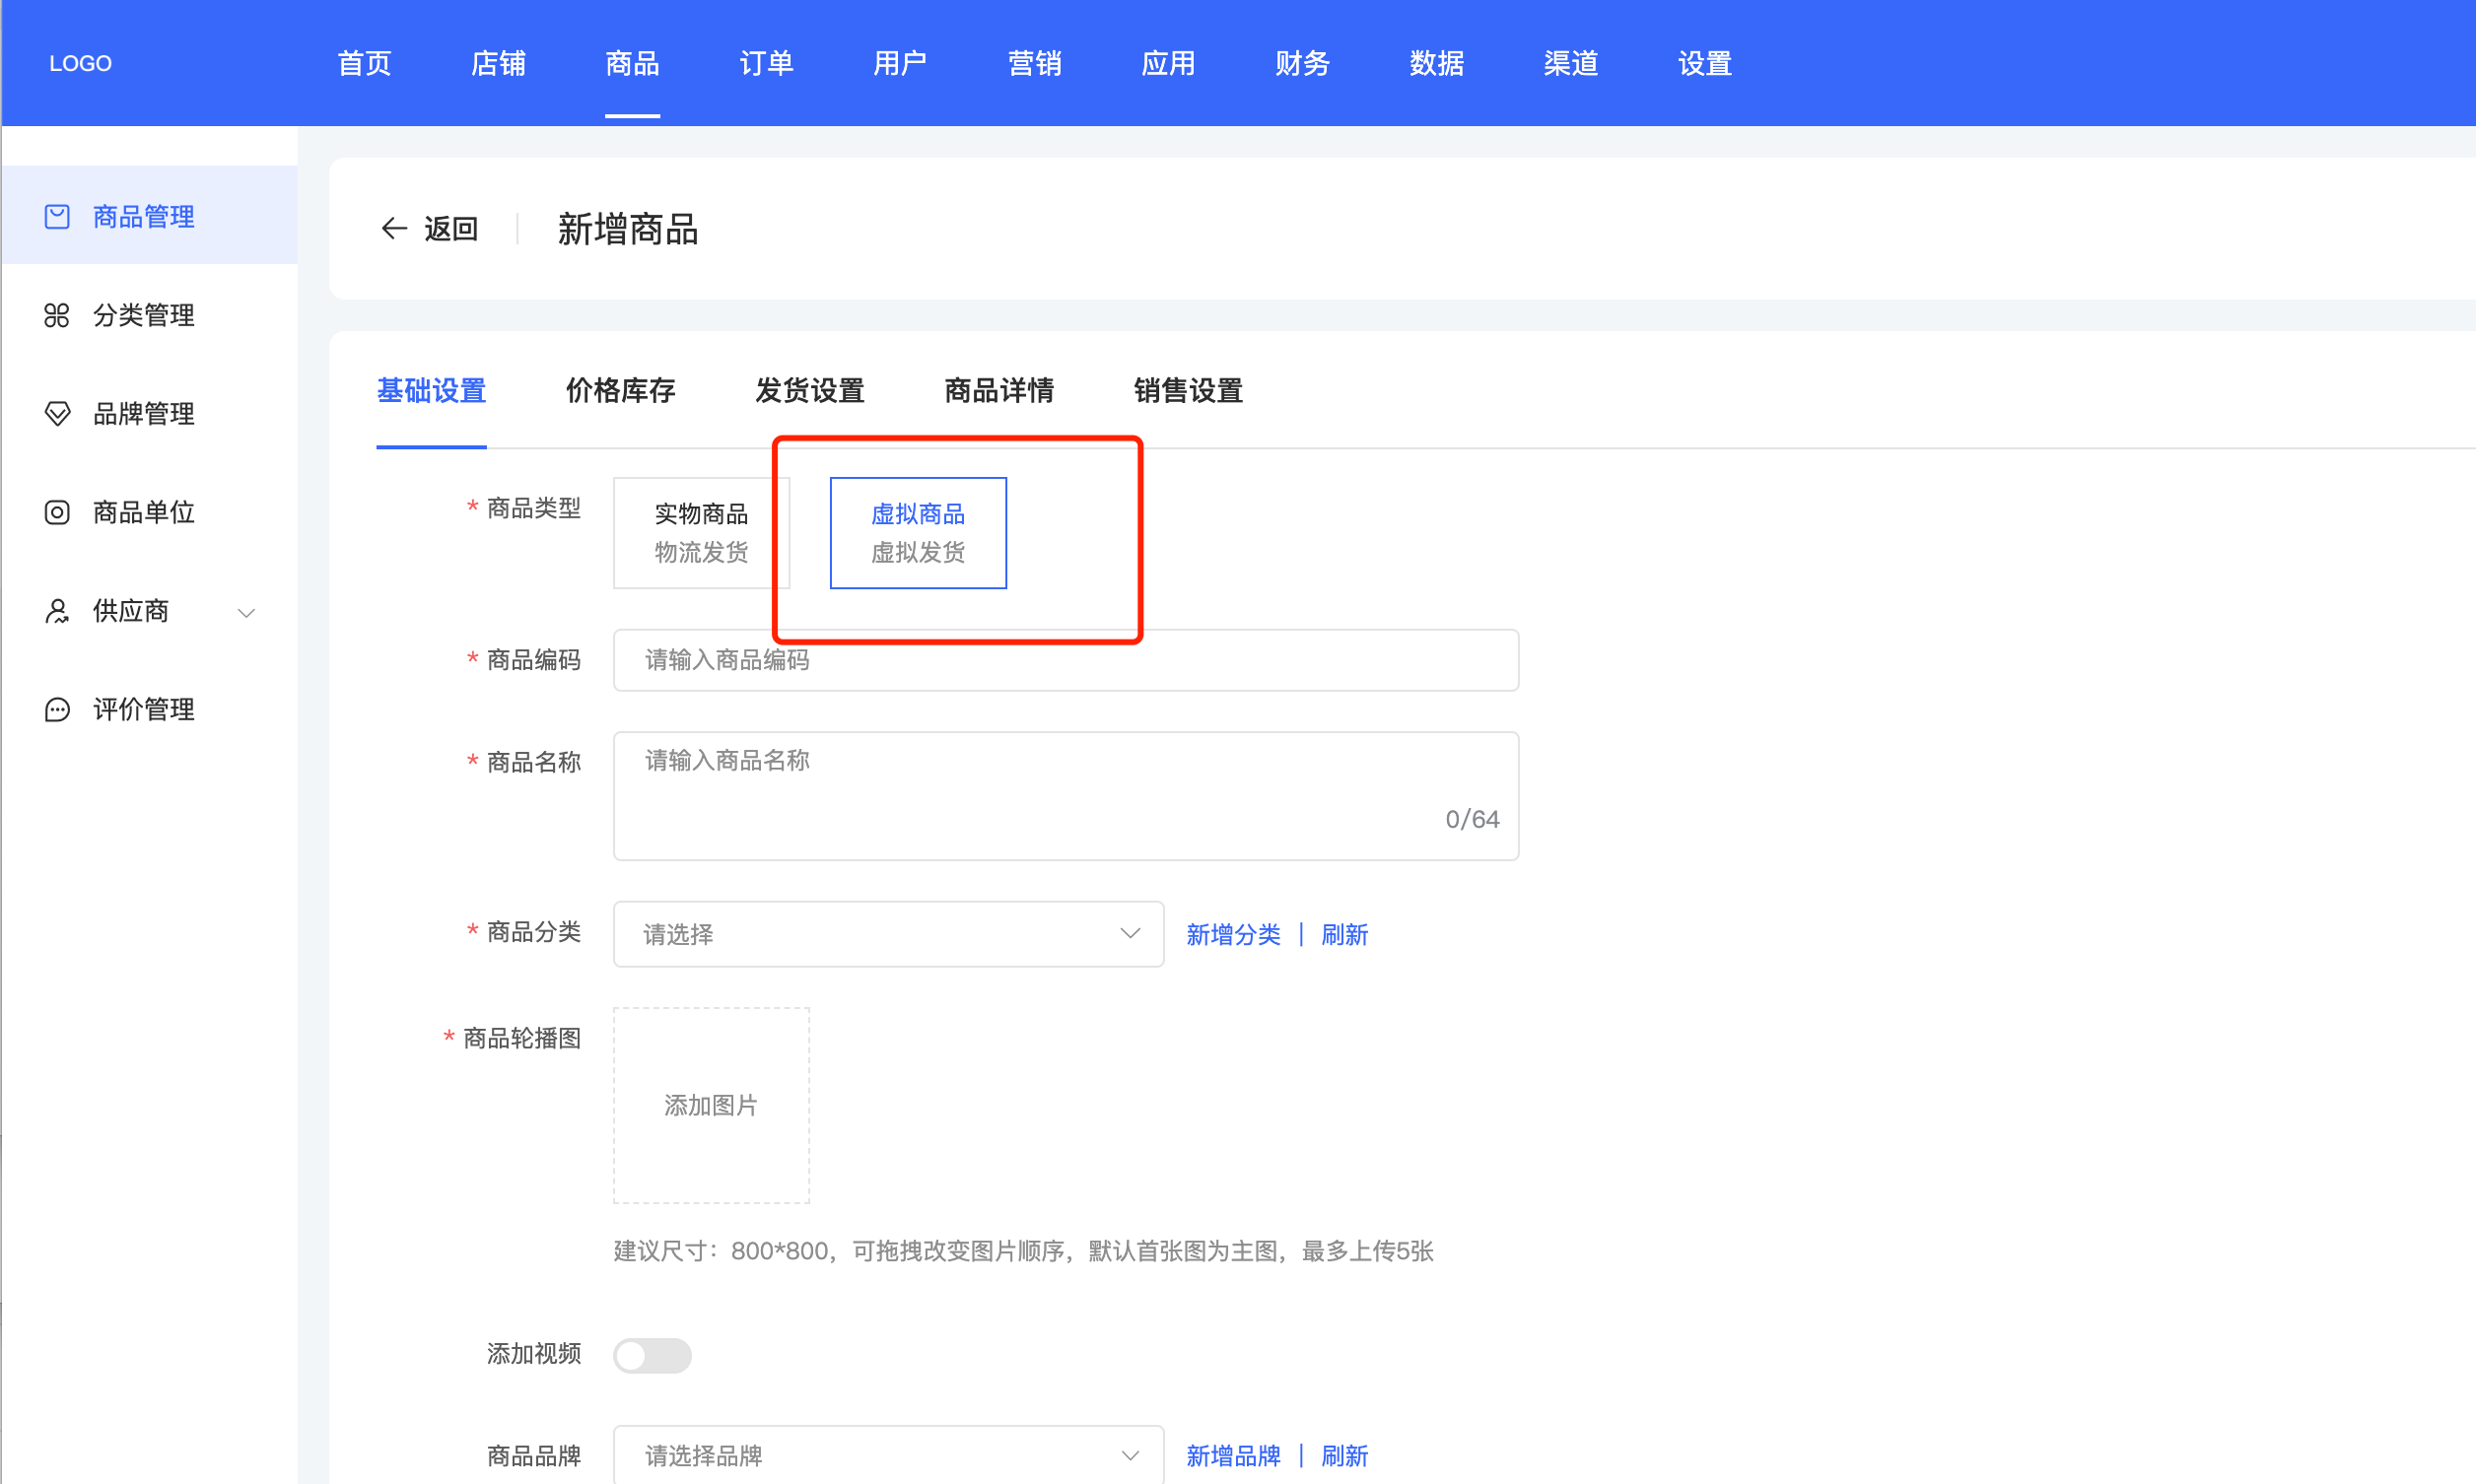
Task: Click the 分类管理 grid icon
Action: tap(57, 315)
